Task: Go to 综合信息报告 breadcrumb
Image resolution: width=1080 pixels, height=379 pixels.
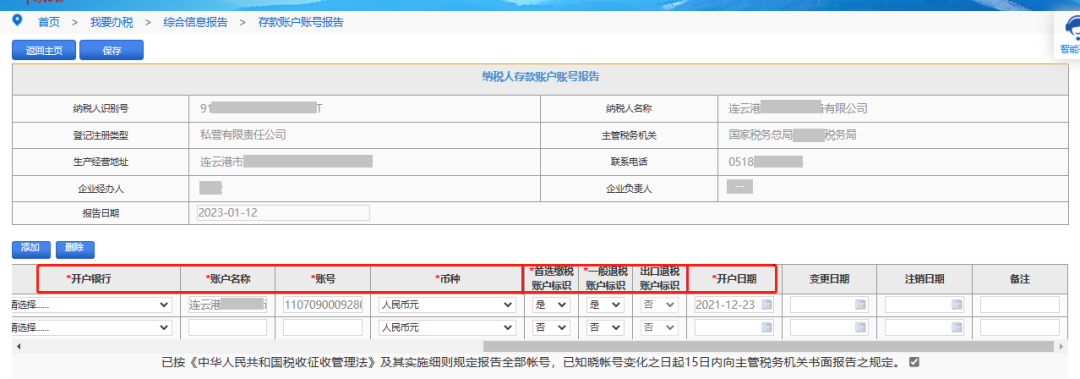Action: tap(196, 22)
